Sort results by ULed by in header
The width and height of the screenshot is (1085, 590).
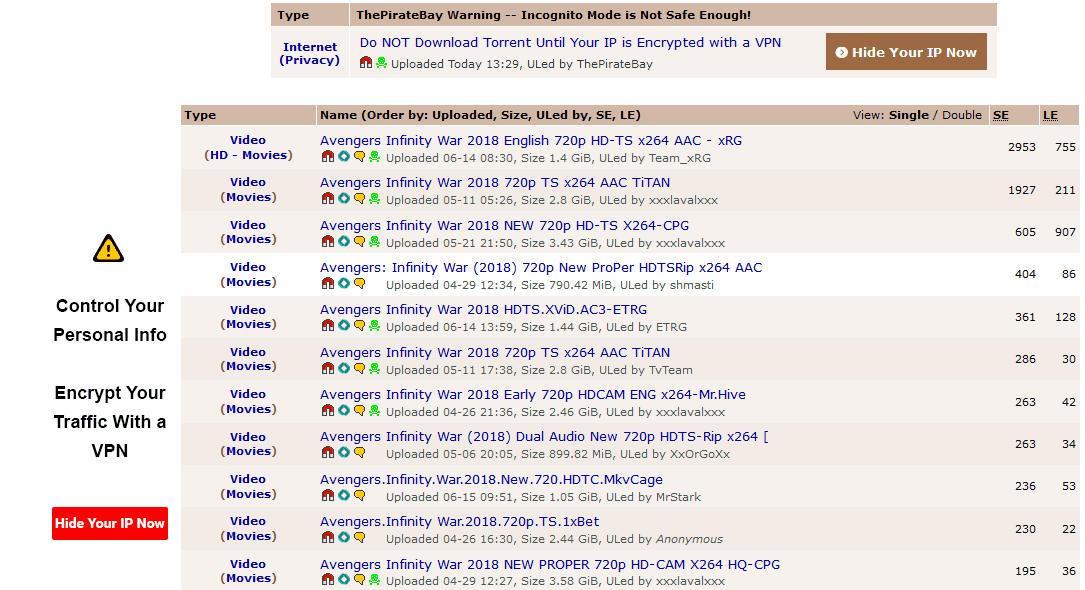[x=563, y=115]
